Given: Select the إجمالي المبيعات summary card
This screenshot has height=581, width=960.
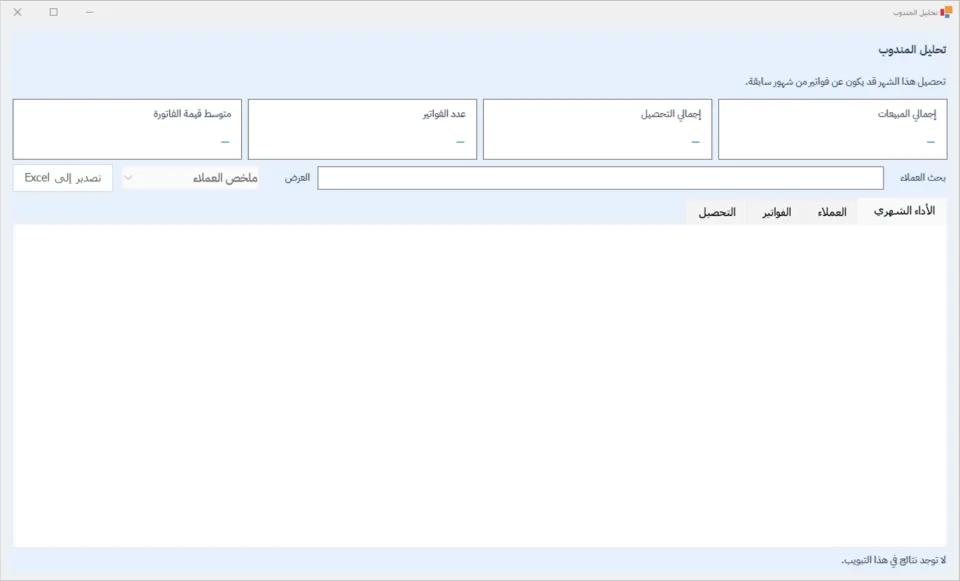Looking at the screenshot, I should tap(832, 129).
